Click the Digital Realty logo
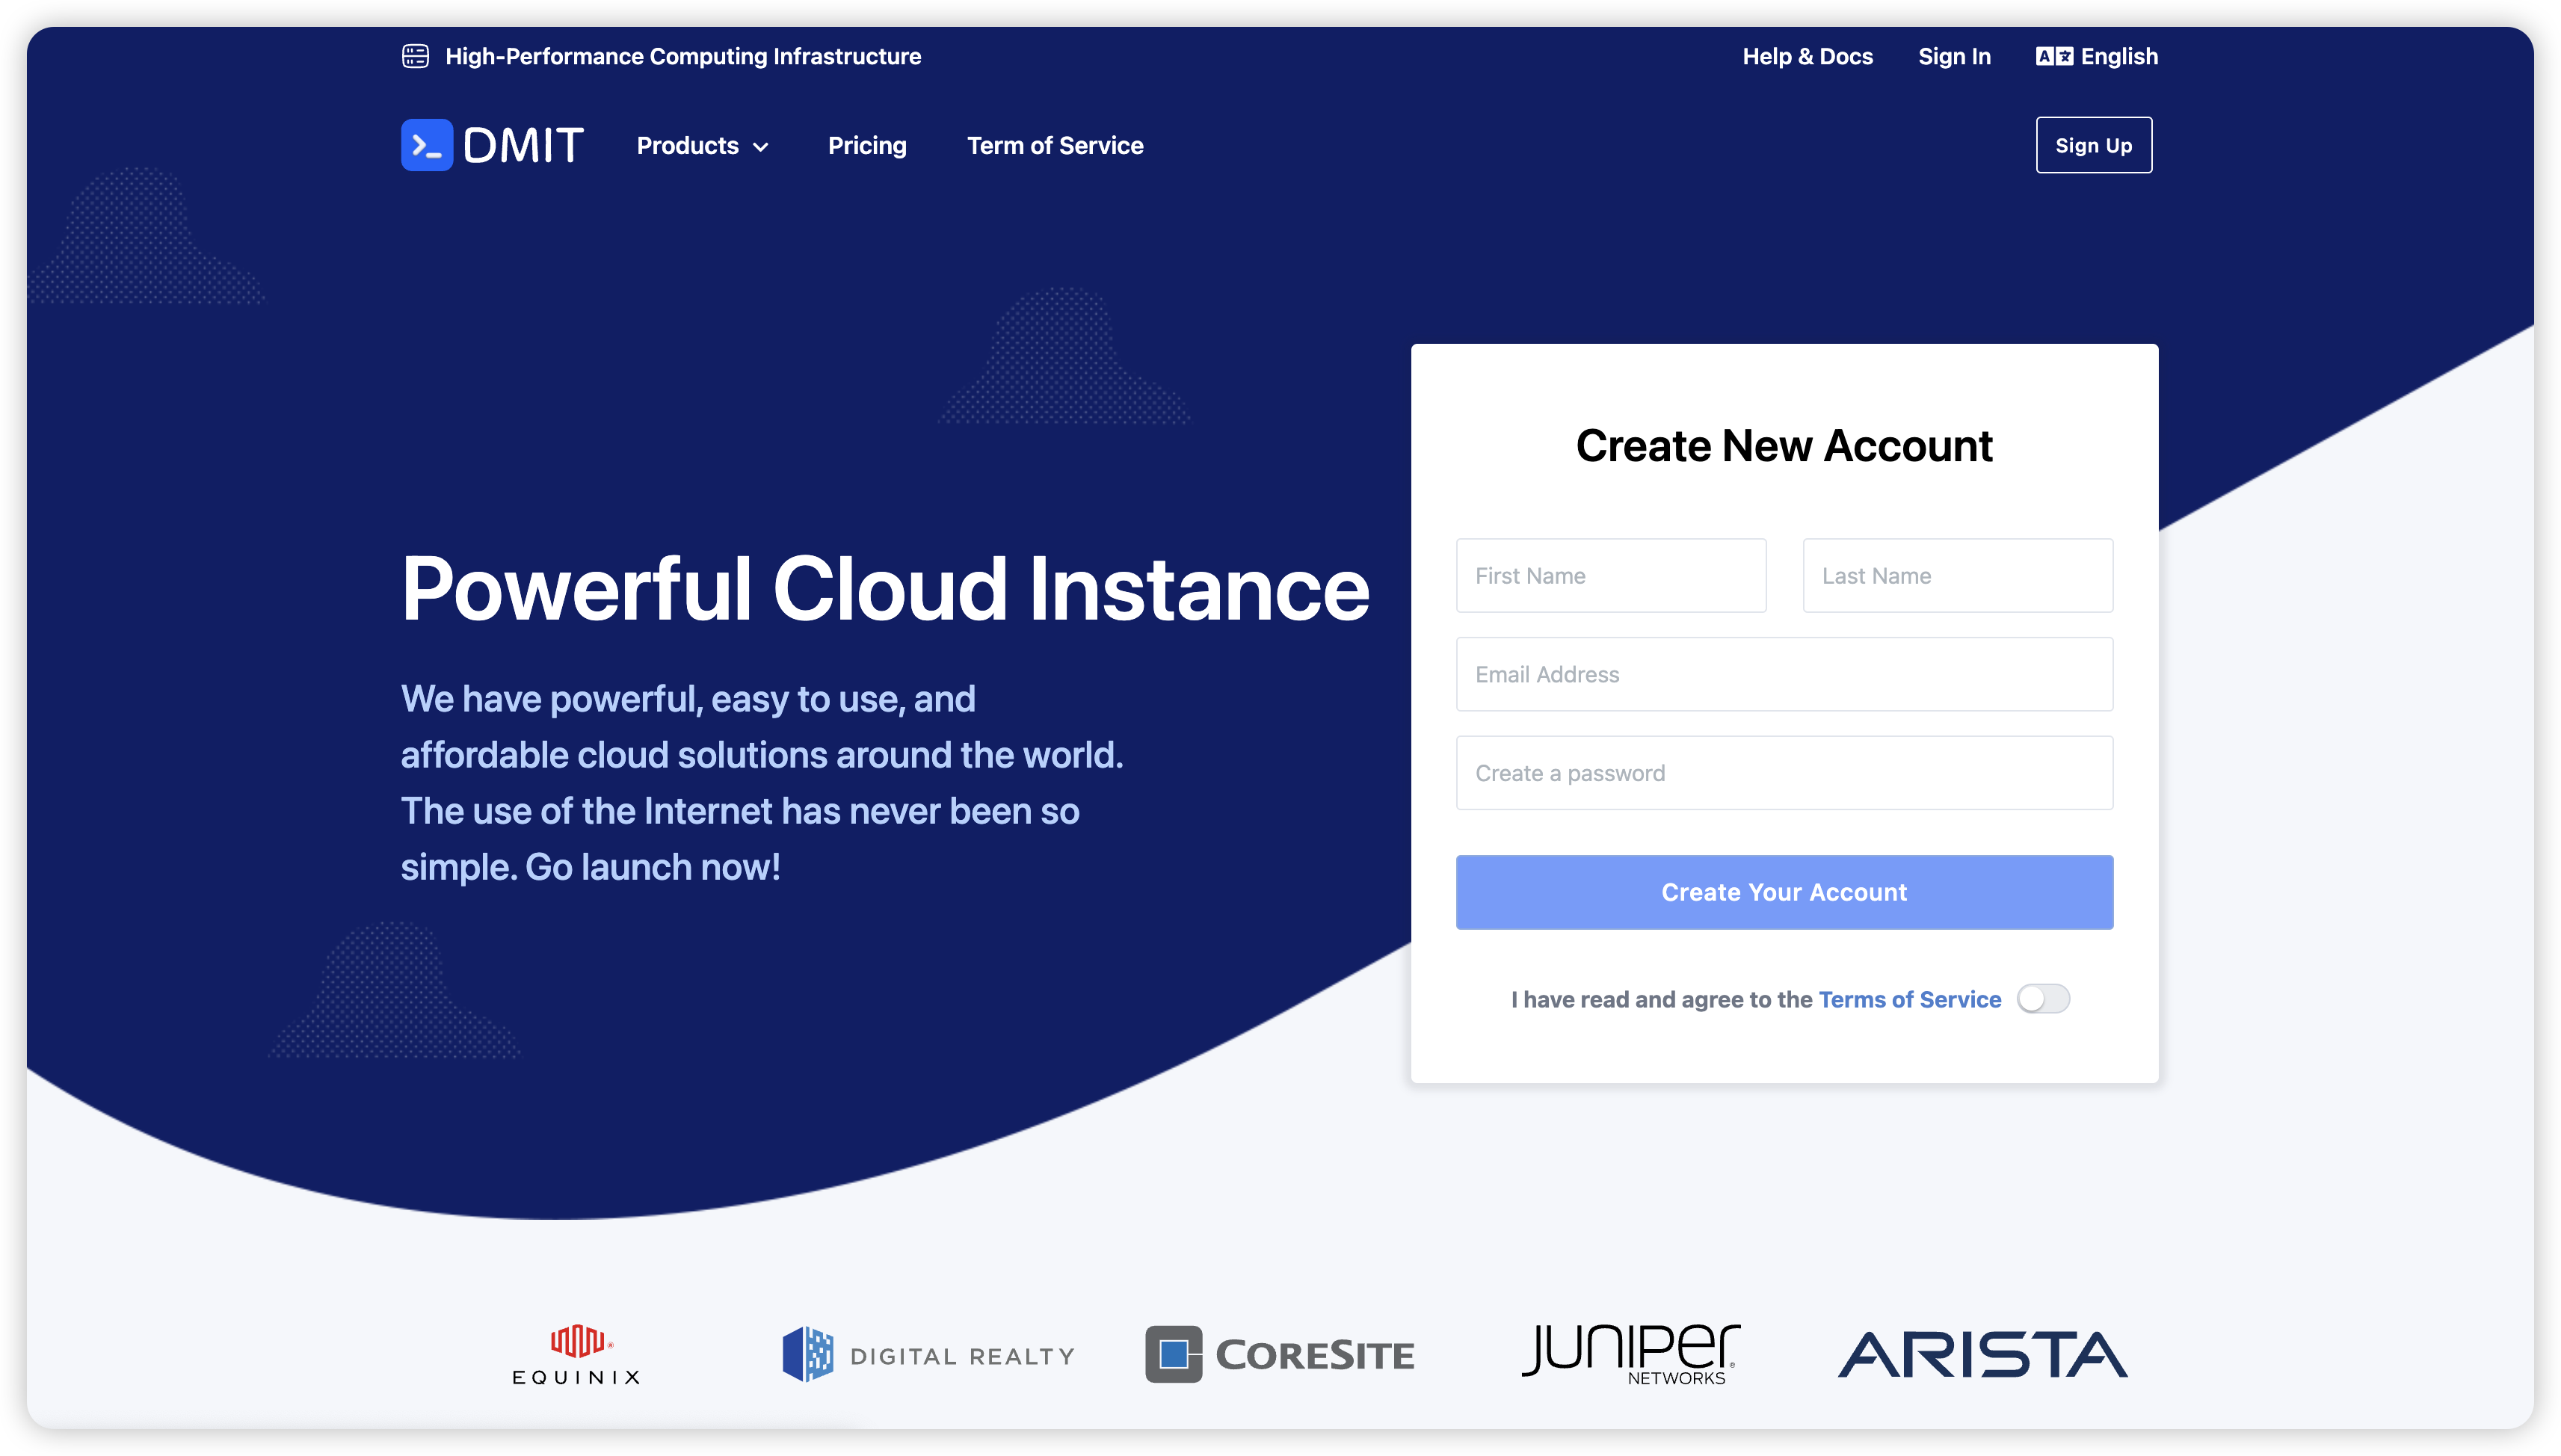 click(x=927, y=1354)
